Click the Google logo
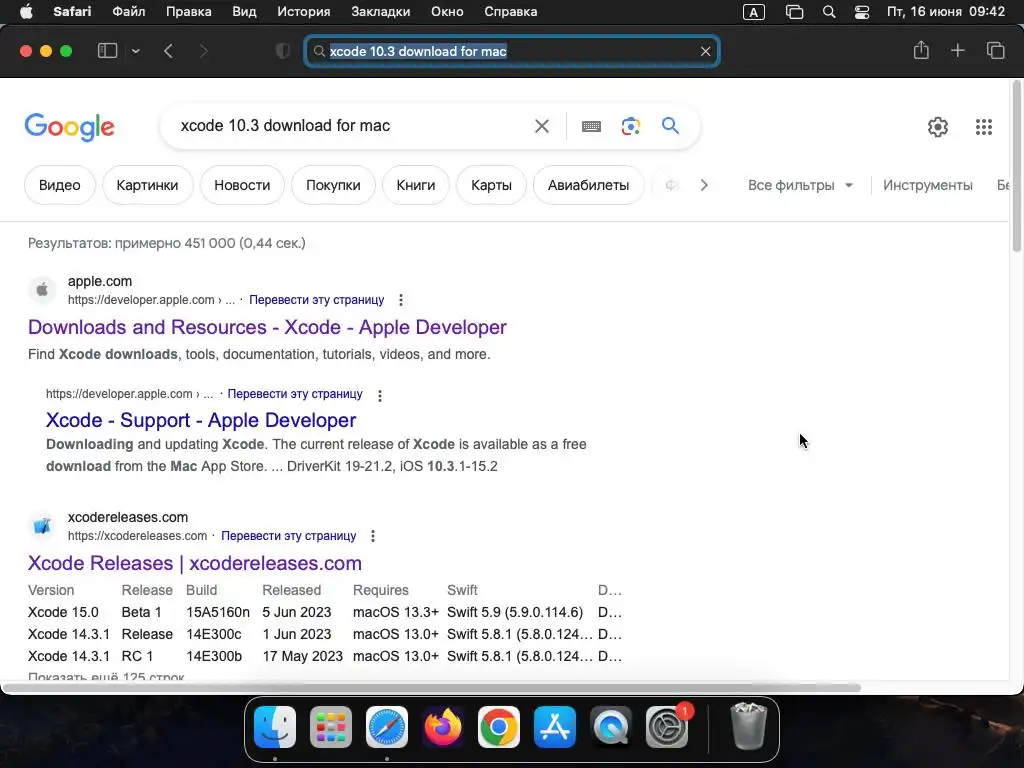1024x768 pixels. point(70,127)
